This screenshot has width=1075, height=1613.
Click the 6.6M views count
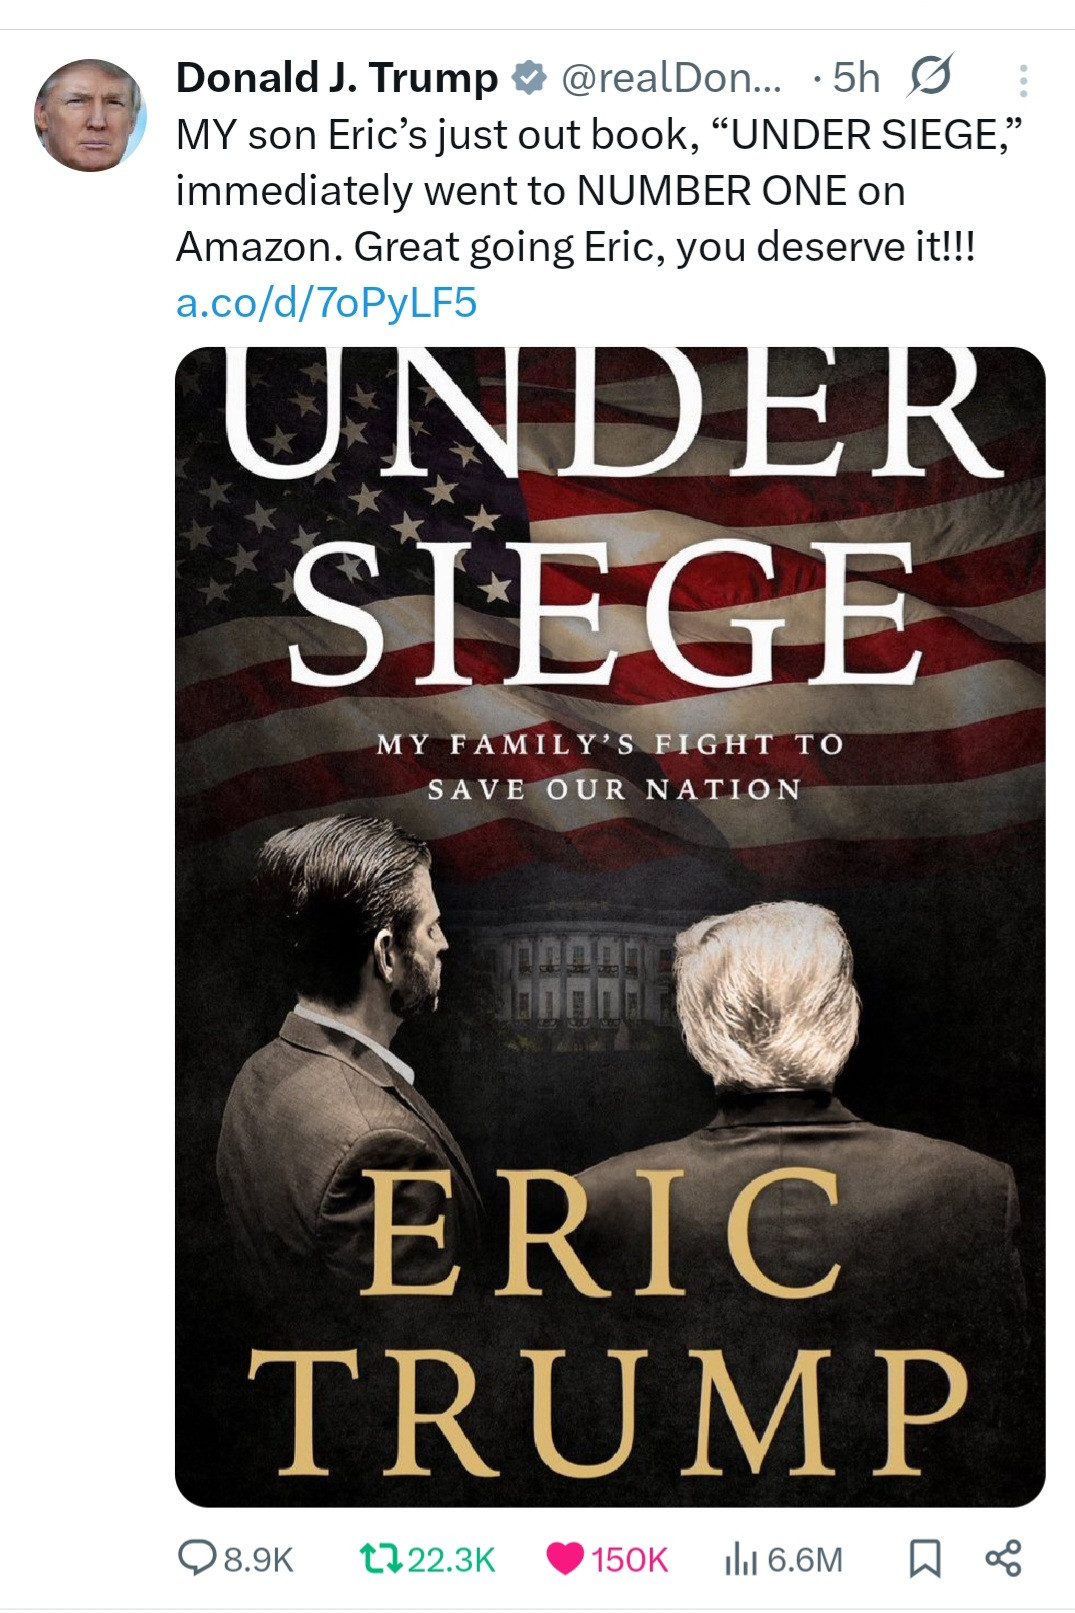click(x=805, y=1559)
